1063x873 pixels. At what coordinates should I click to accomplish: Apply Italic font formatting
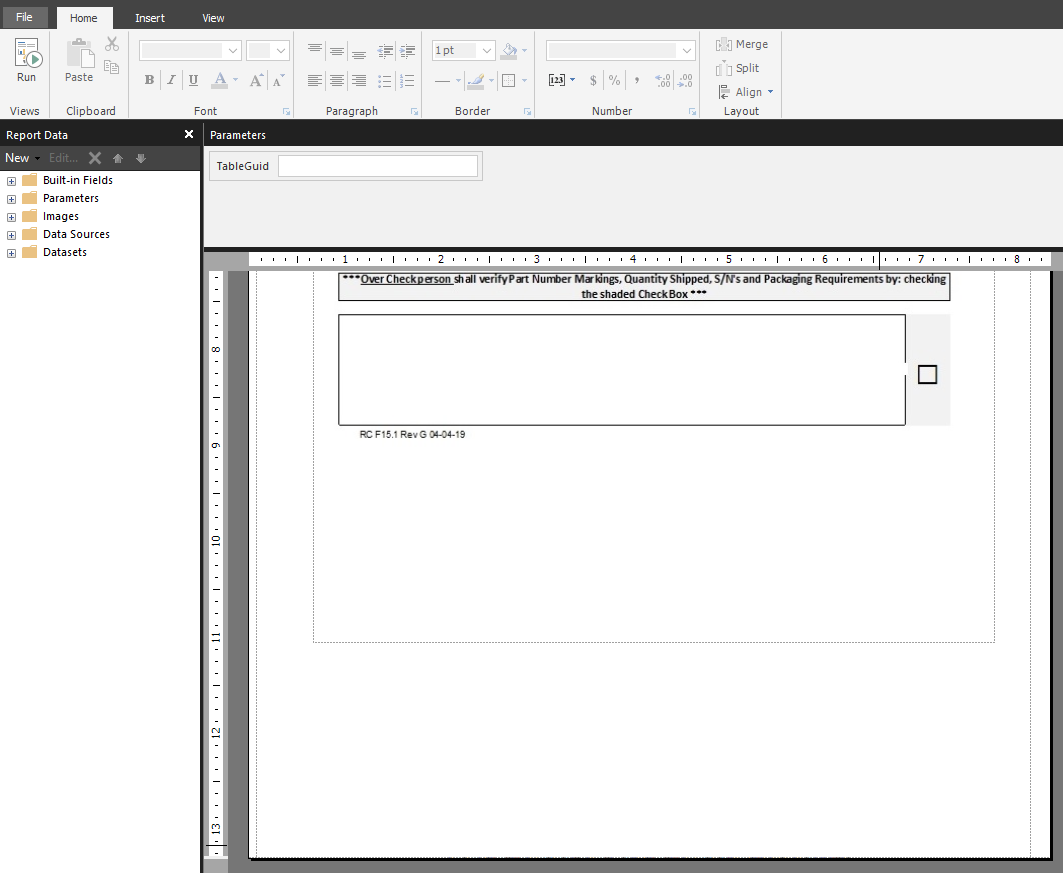[x=172, y=80]
